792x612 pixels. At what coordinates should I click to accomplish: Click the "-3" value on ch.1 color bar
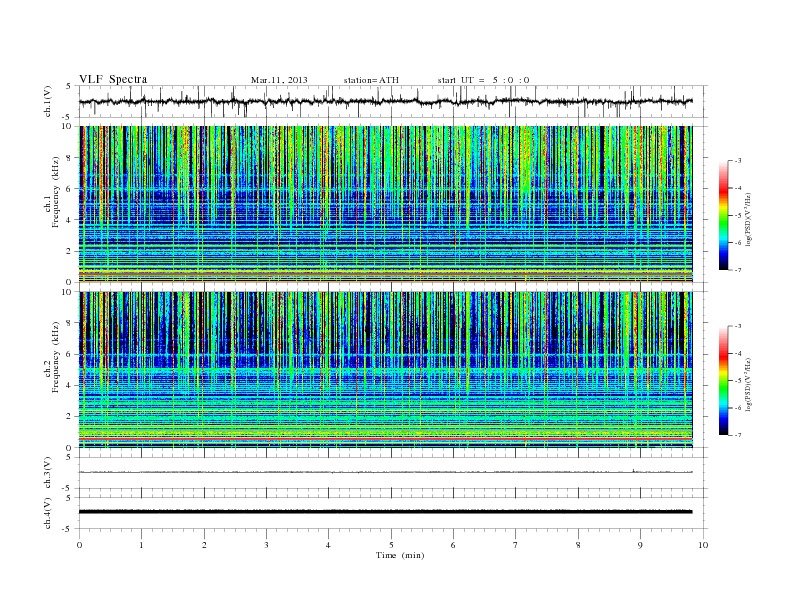(x=737, y=161)
